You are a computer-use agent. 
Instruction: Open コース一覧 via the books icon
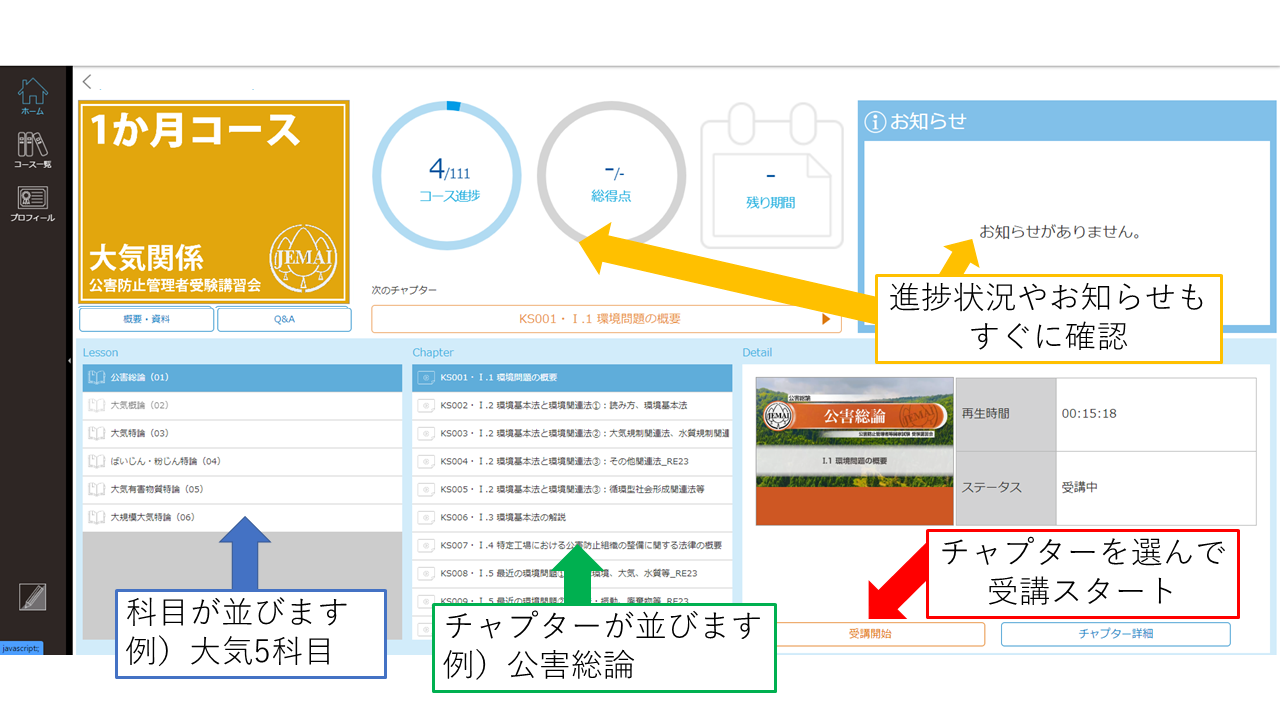pos(35,147)
